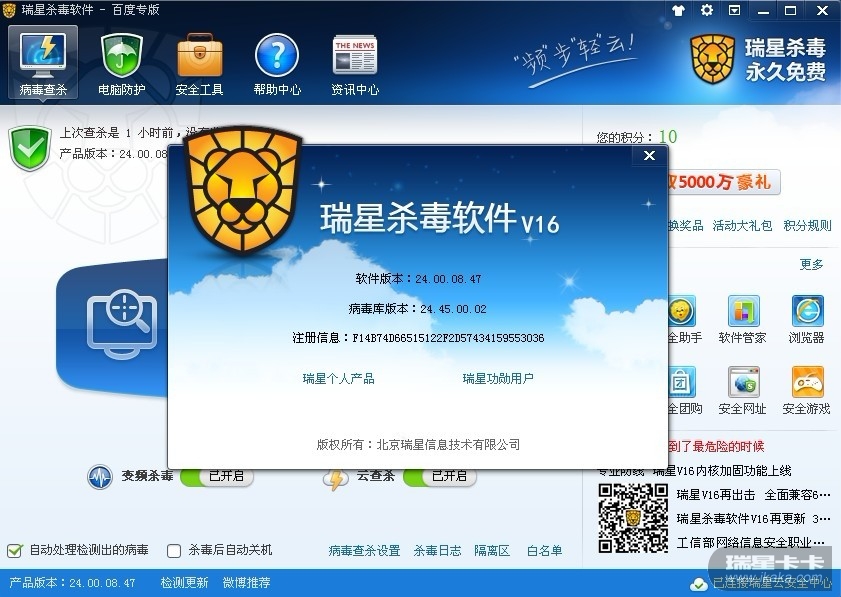This screenshot has height=597, width=841.
Task: Click 检测更新 in status bar
Action: tap(184, 583)
